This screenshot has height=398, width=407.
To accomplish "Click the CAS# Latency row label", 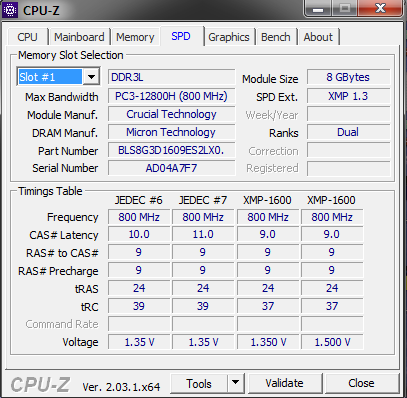I will [64, 235].
